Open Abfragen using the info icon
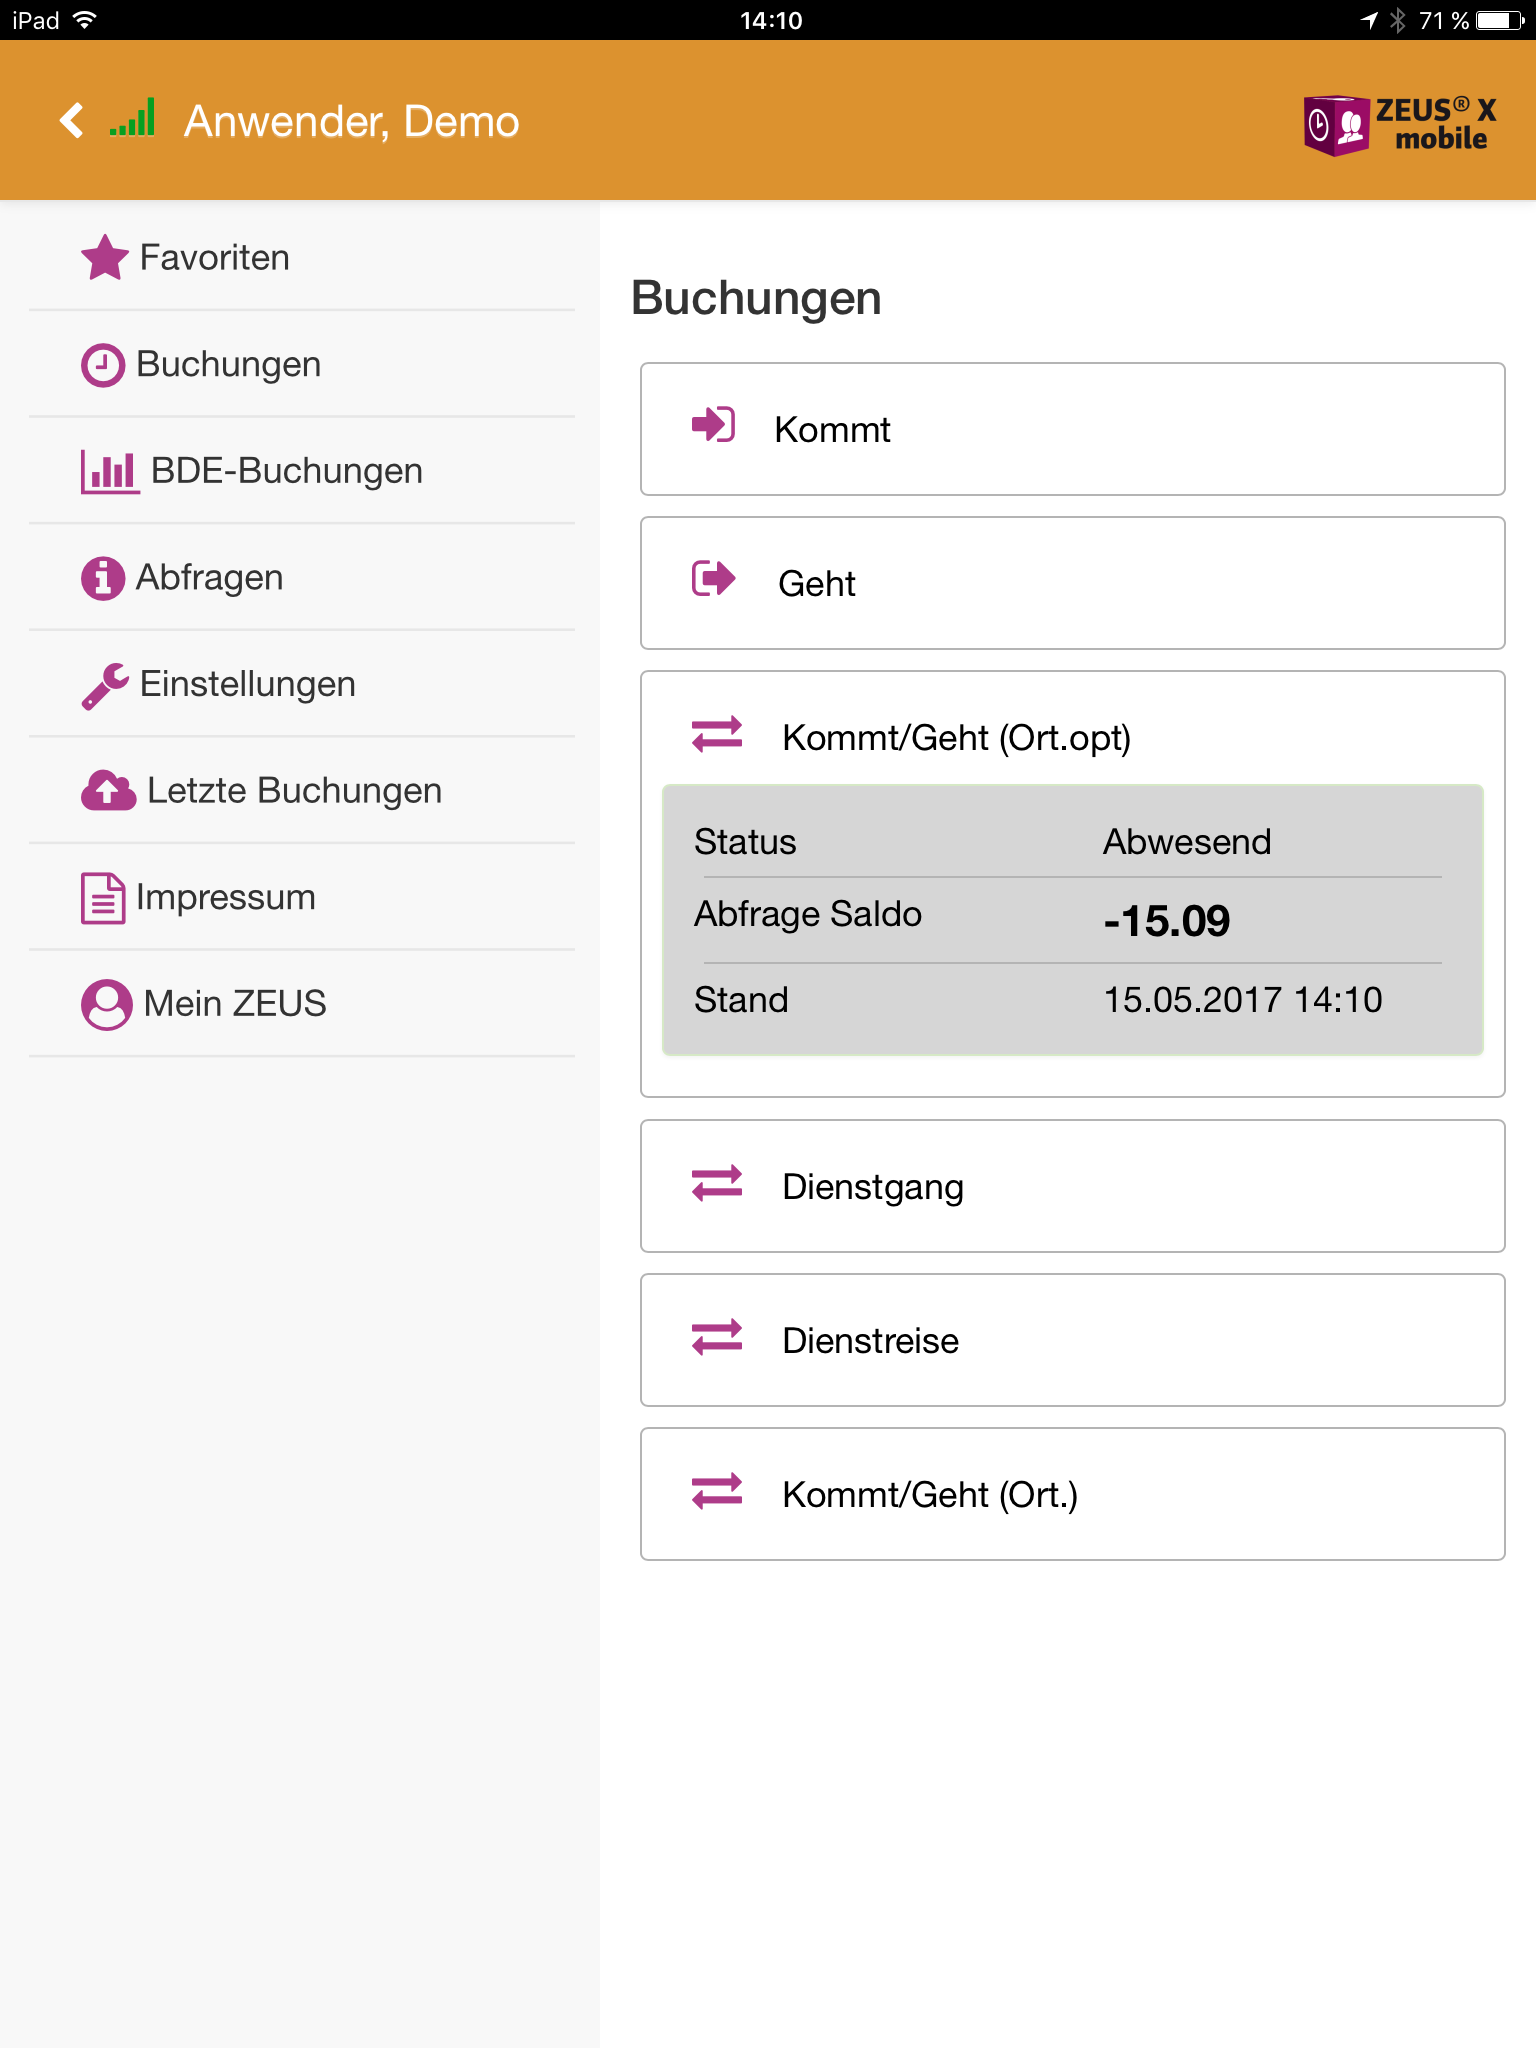Image resolution: width=1536 pixels, height=2048 pixels. (101, 577)
